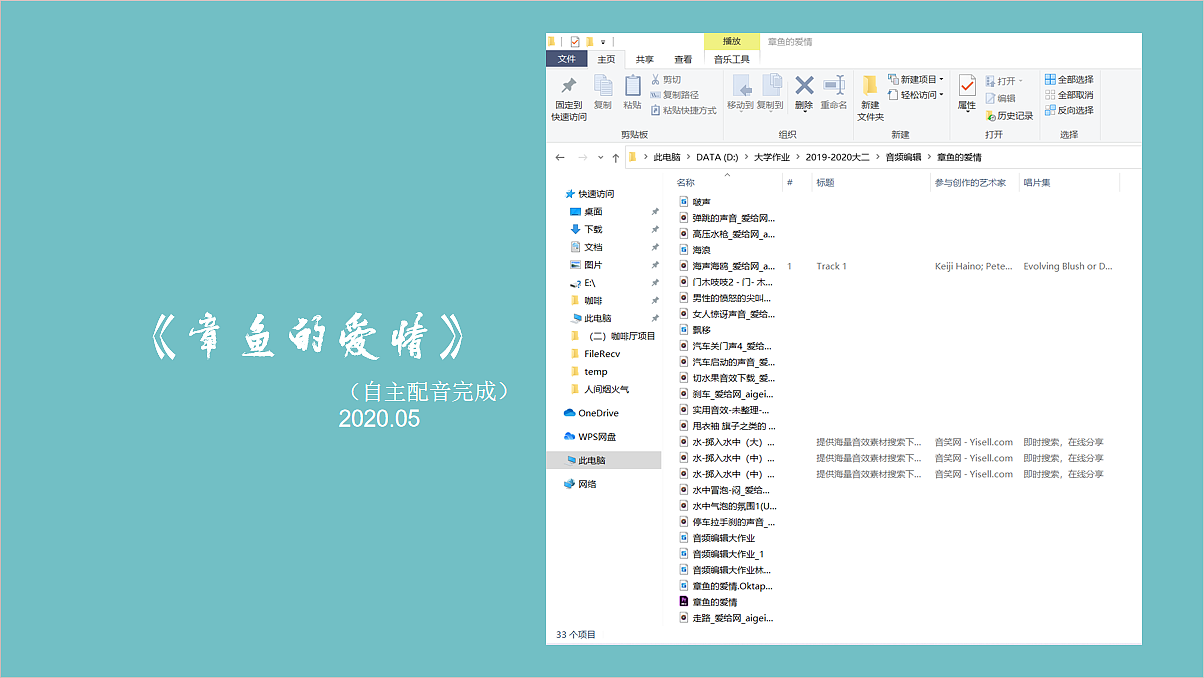The height and width of the screenshot is (678, 1204).
Task: Open file History (历史记录)
Action: click(1014, 116)
